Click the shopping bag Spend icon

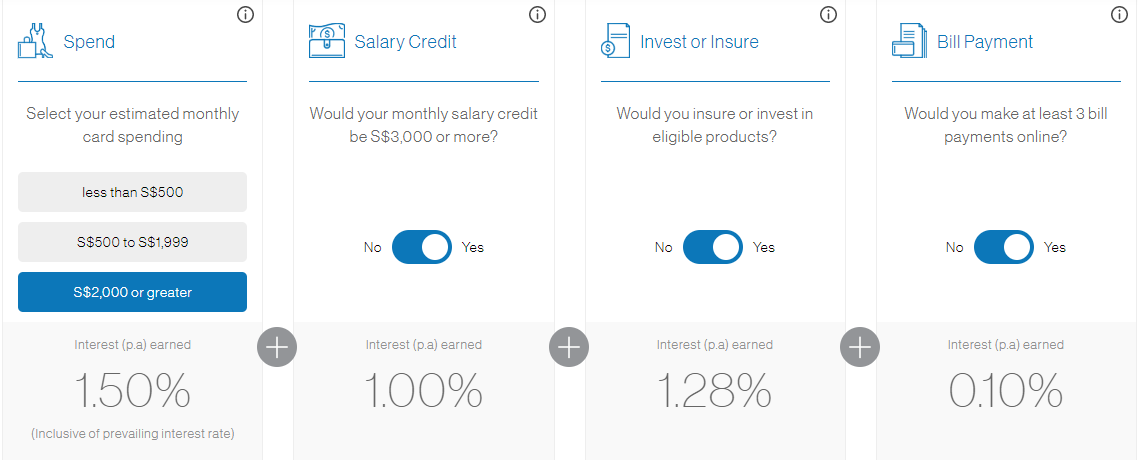(33, 42)
